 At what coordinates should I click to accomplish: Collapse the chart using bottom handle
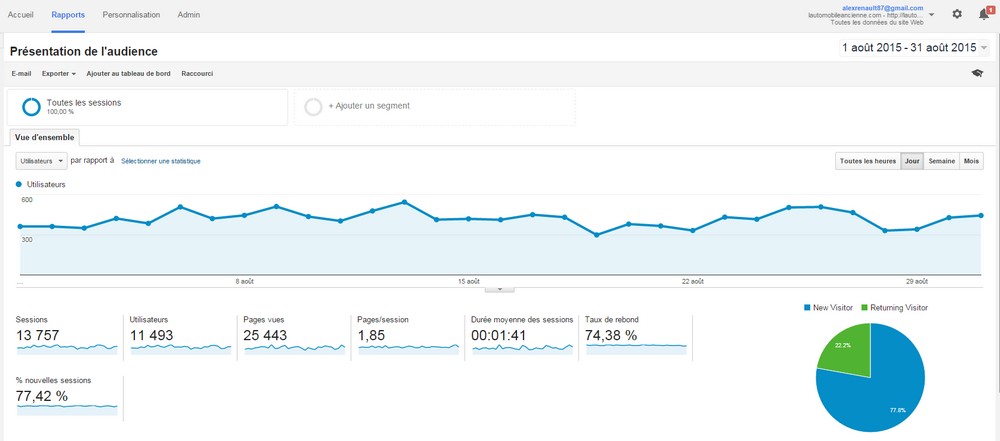click(x=499, y=289)
